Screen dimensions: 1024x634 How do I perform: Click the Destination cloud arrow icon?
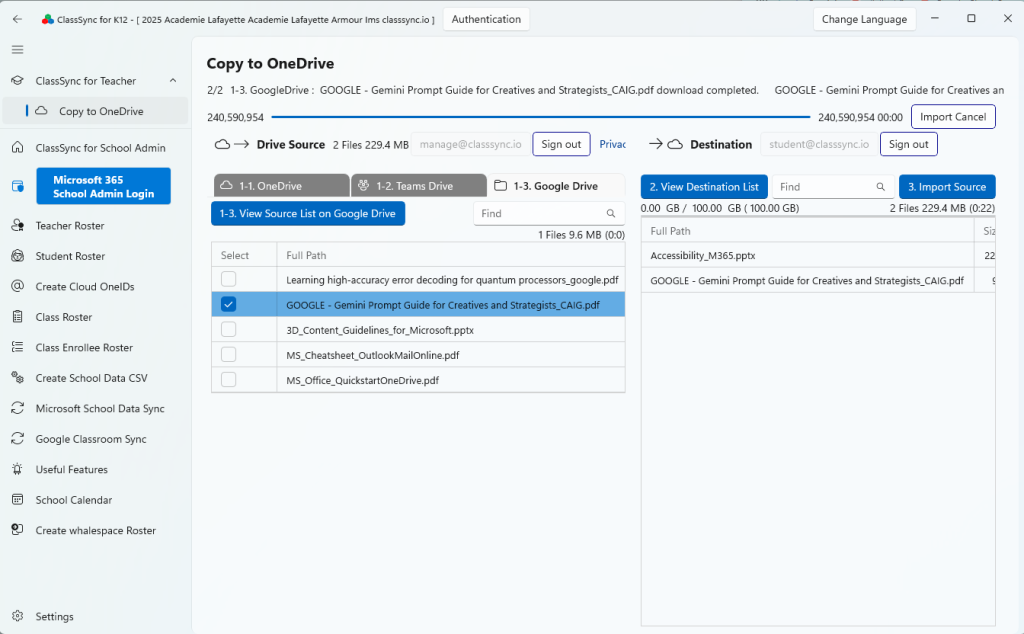(x=666, y=144)
